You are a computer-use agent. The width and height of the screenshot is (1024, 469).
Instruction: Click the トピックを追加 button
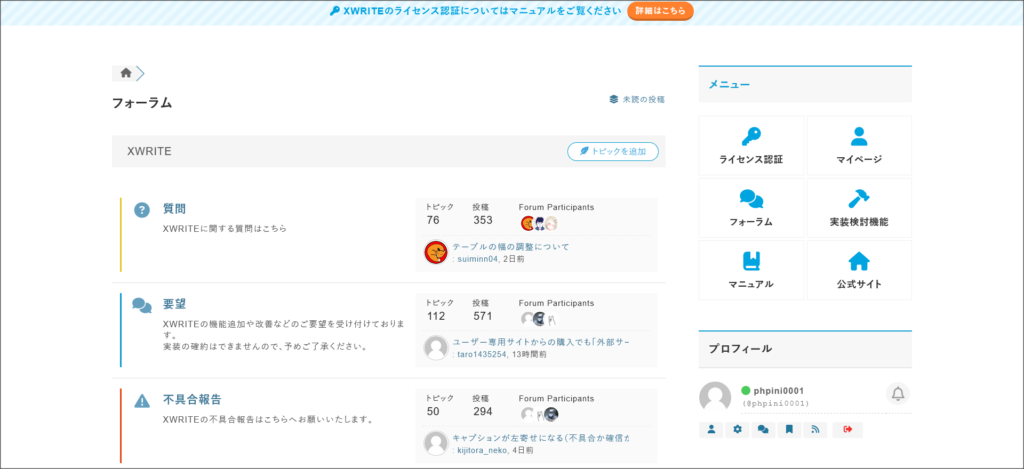click(x=613, y=152)
